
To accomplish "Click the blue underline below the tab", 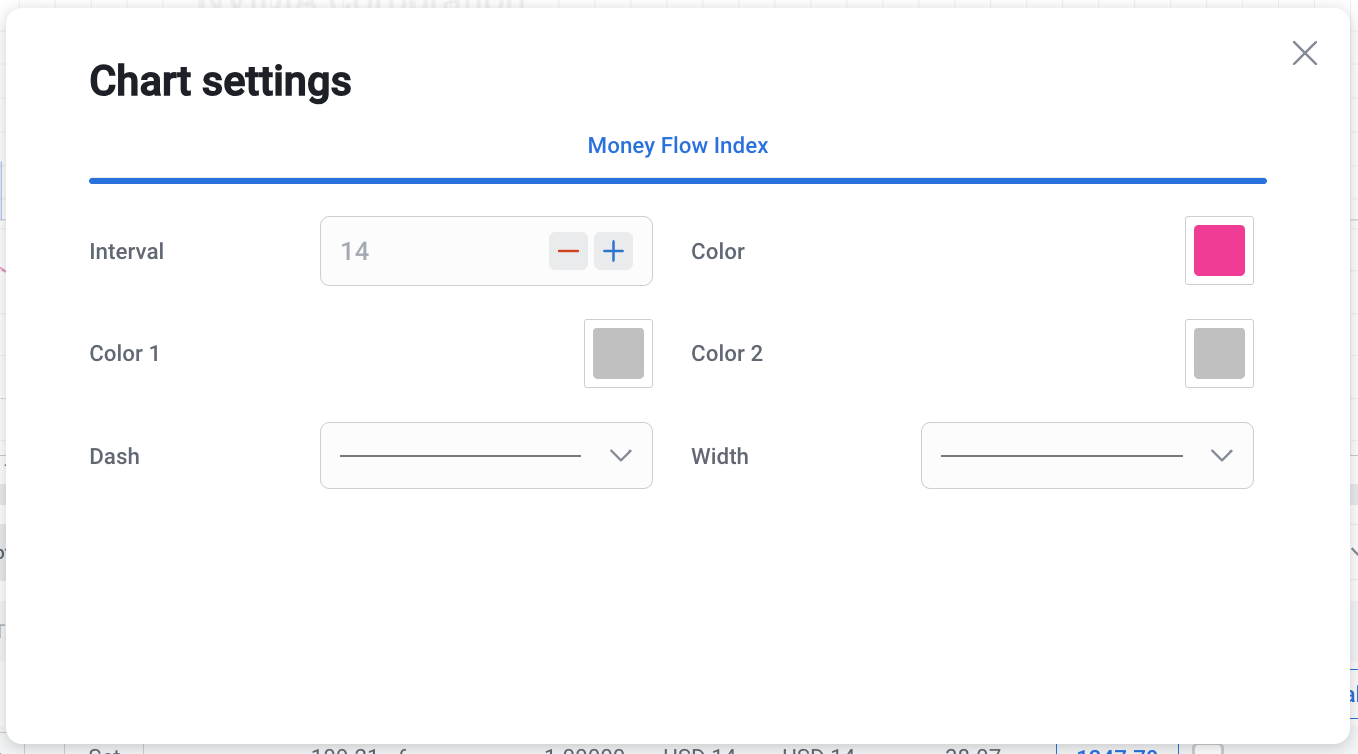I will 678,181.
